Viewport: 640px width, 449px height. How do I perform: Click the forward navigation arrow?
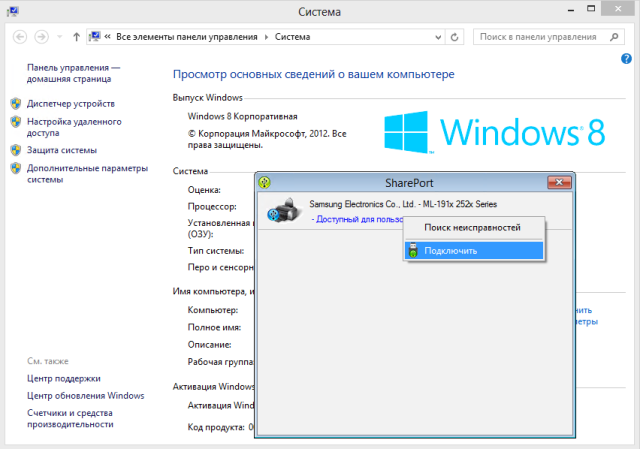coord(42,37)
